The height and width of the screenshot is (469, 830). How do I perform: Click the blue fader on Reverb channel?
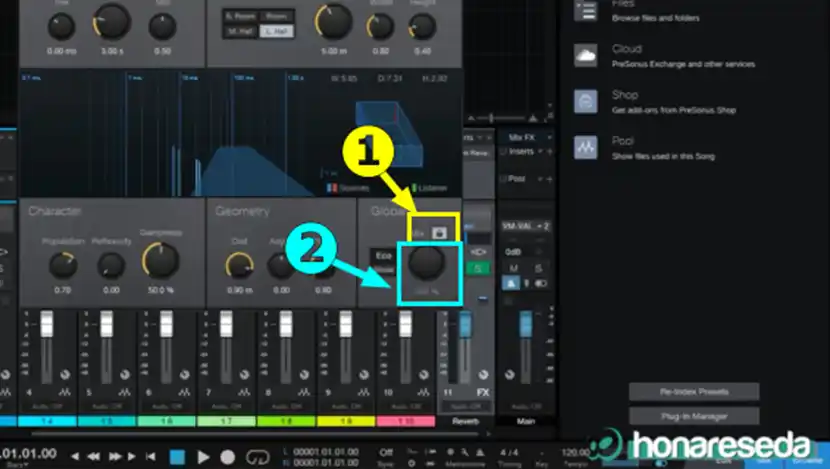click(x=465, y=324)
